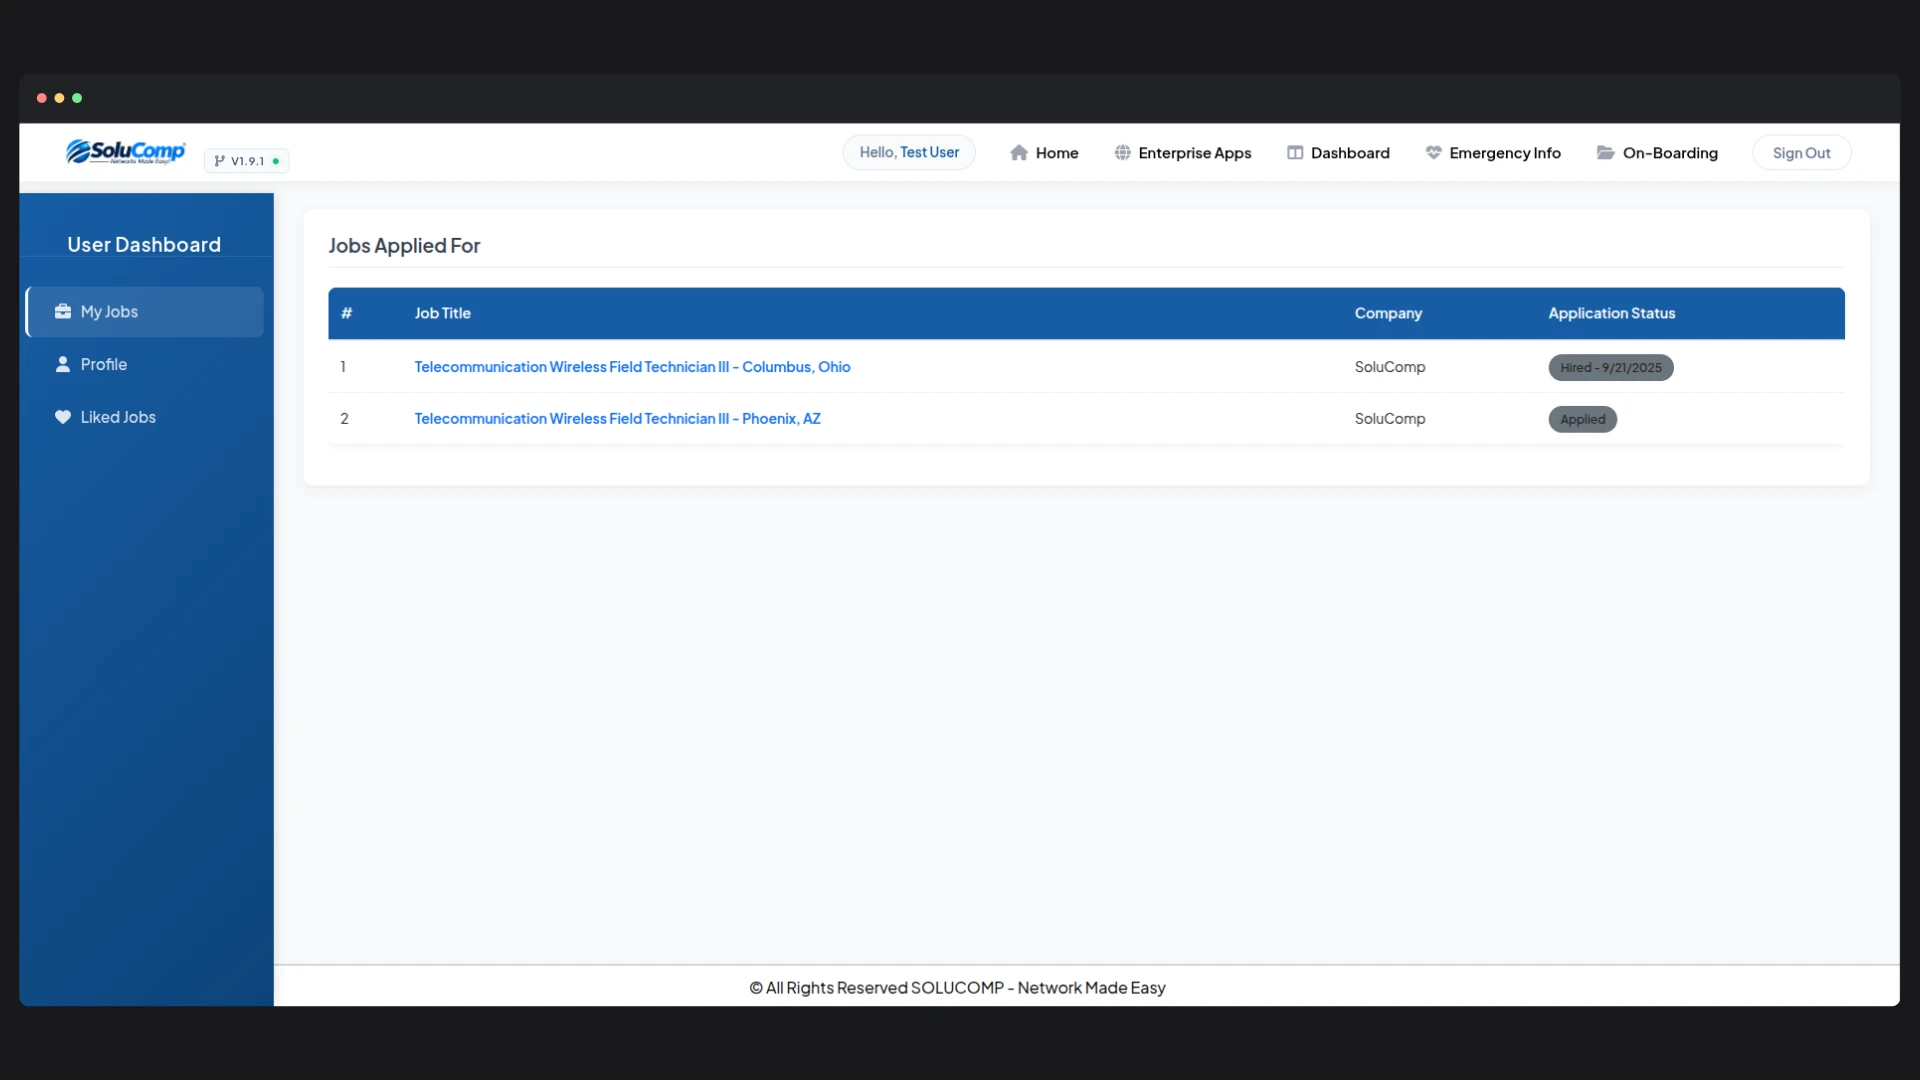Click the Dashboard panel icon
This screenshot has height=1080, width=1920.
pos(1295,153)
